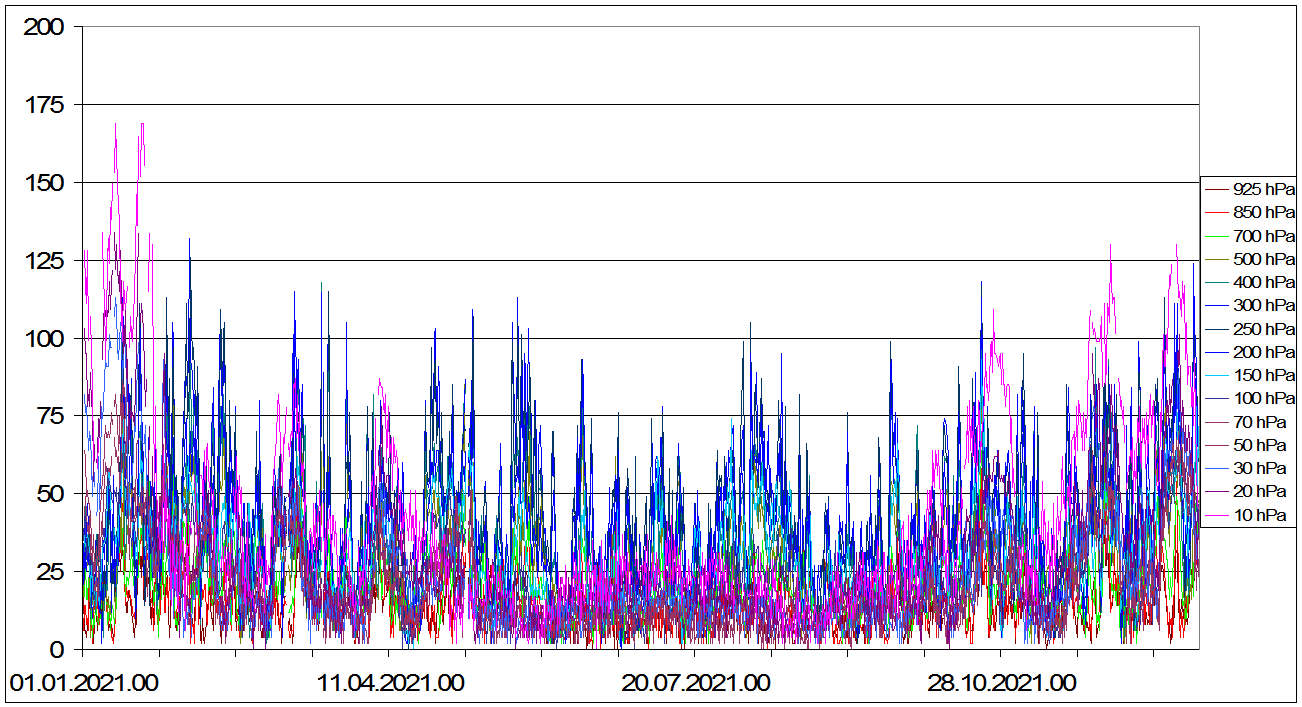This screenshot has width=1302, height=707.
Task: Click the 28.10.2021.00 x-axis date label
Action: [1001, 684]
